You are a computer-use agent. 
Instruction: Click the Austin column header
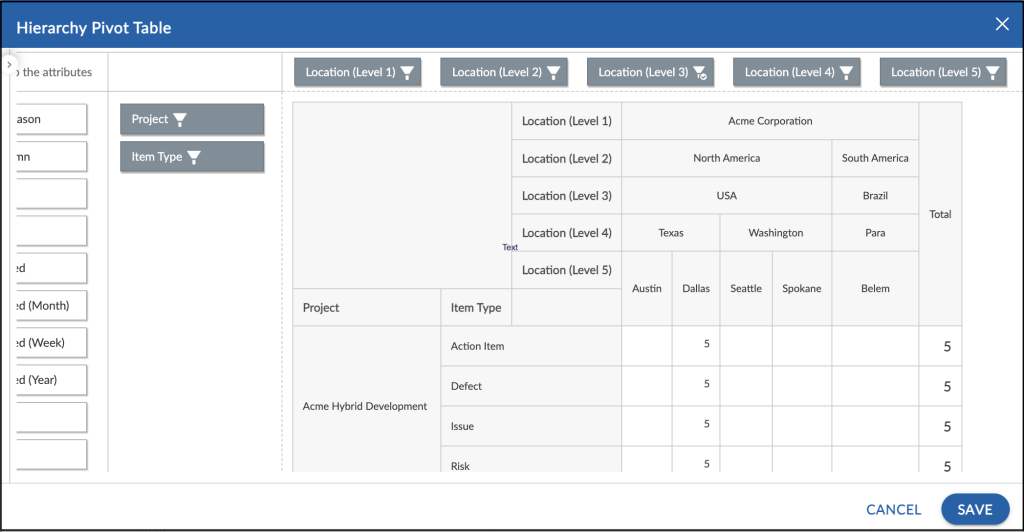pos(647,289)
